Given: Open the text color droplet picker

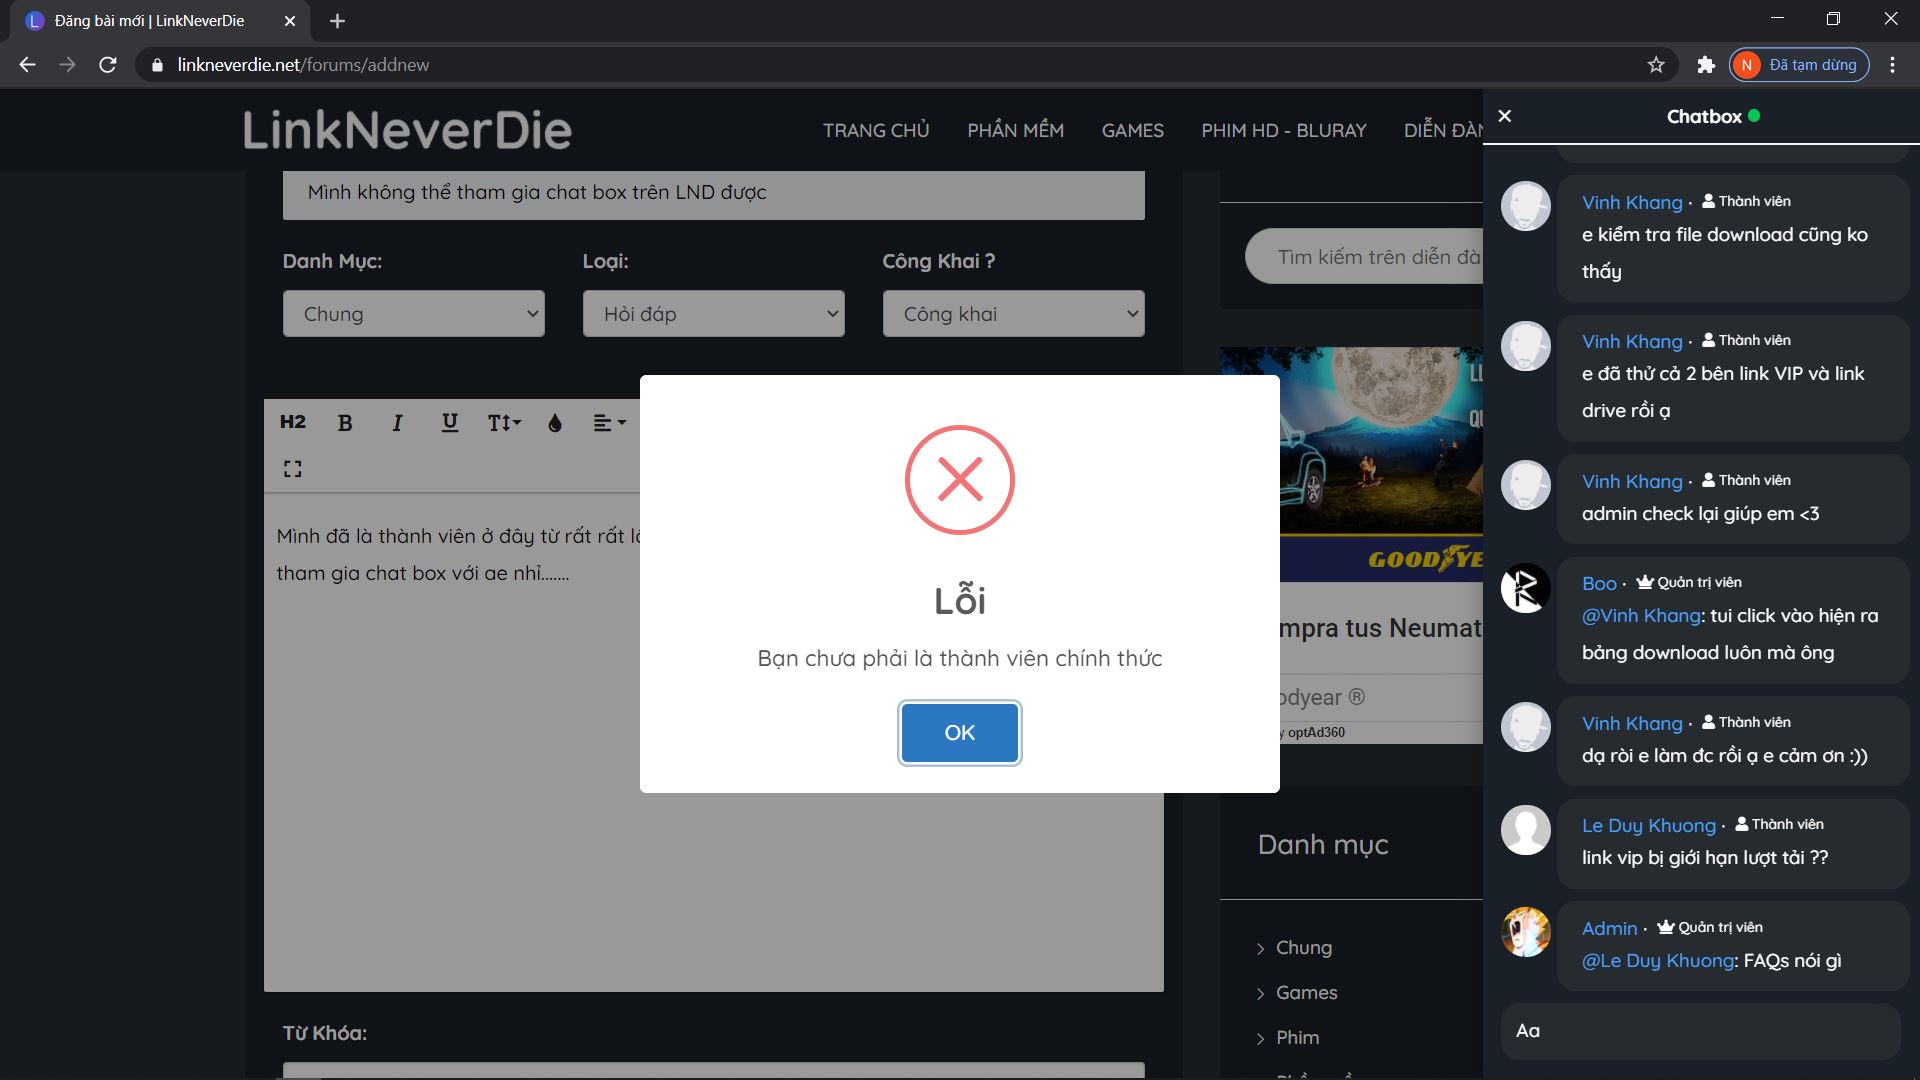Looking at the screenshot, I should 555,423.
